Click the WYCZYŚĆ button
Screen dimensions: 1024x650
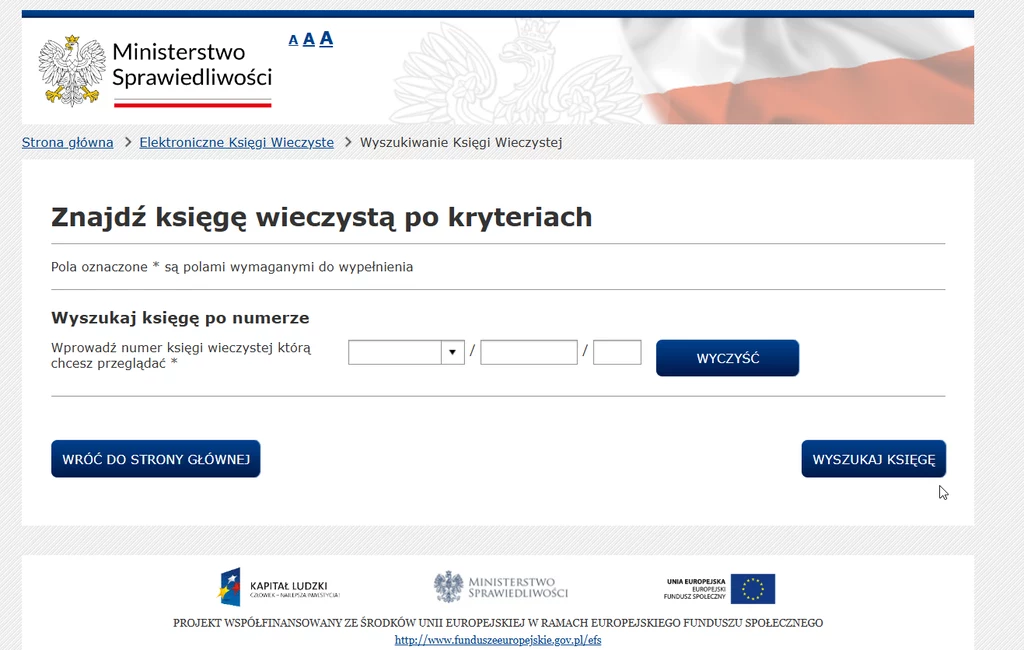728,358
